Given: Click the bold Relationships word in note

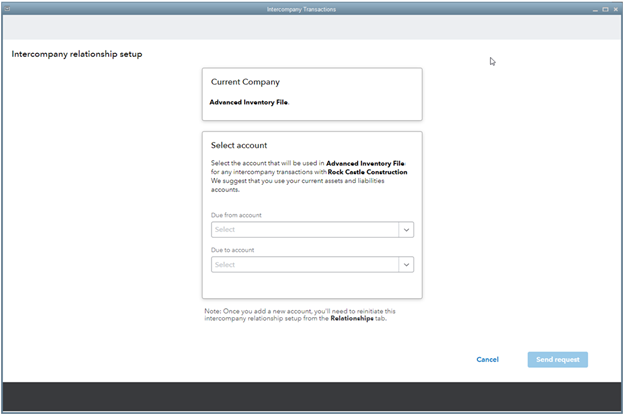Looking at the screenshot, I should point(355,320).
